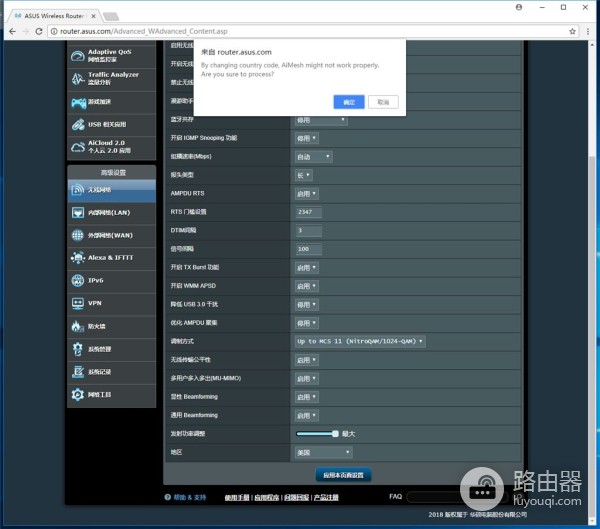600x529 pixels.
Task: Select the Wireless sidebar icon under advanced settings
Action: pyautogui.click(x=78, y=189)
